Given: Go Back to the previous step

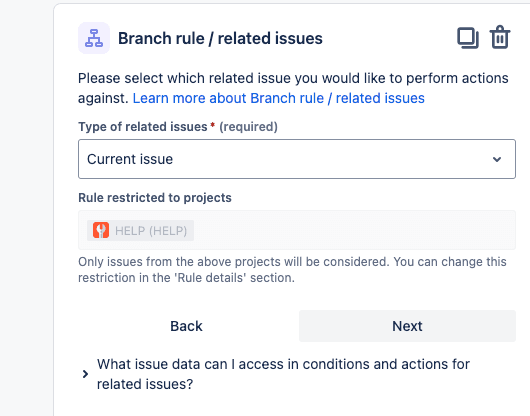Looking at the screenshot, I should click(x=186, y=326).
